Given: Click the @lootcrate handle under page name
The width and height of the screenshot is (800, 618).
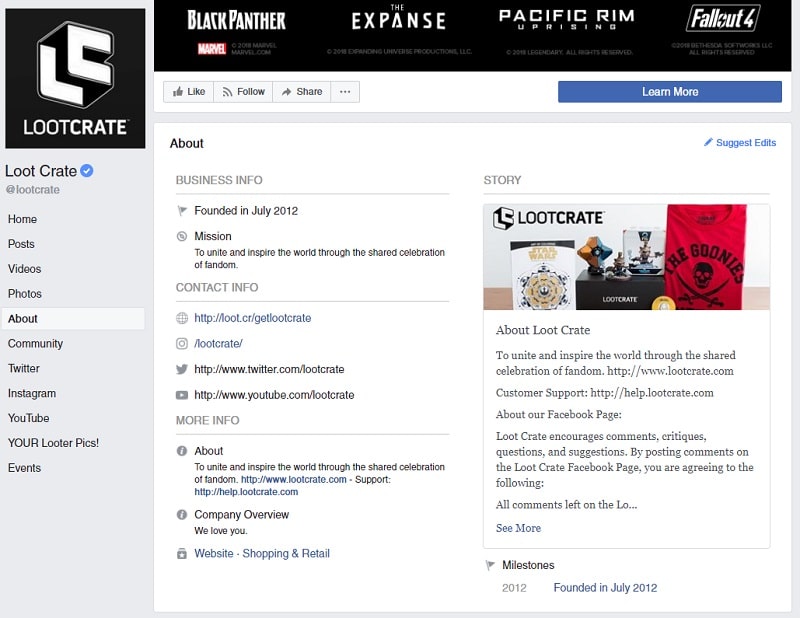Looking at the screenshot, I should click(33, 190).
